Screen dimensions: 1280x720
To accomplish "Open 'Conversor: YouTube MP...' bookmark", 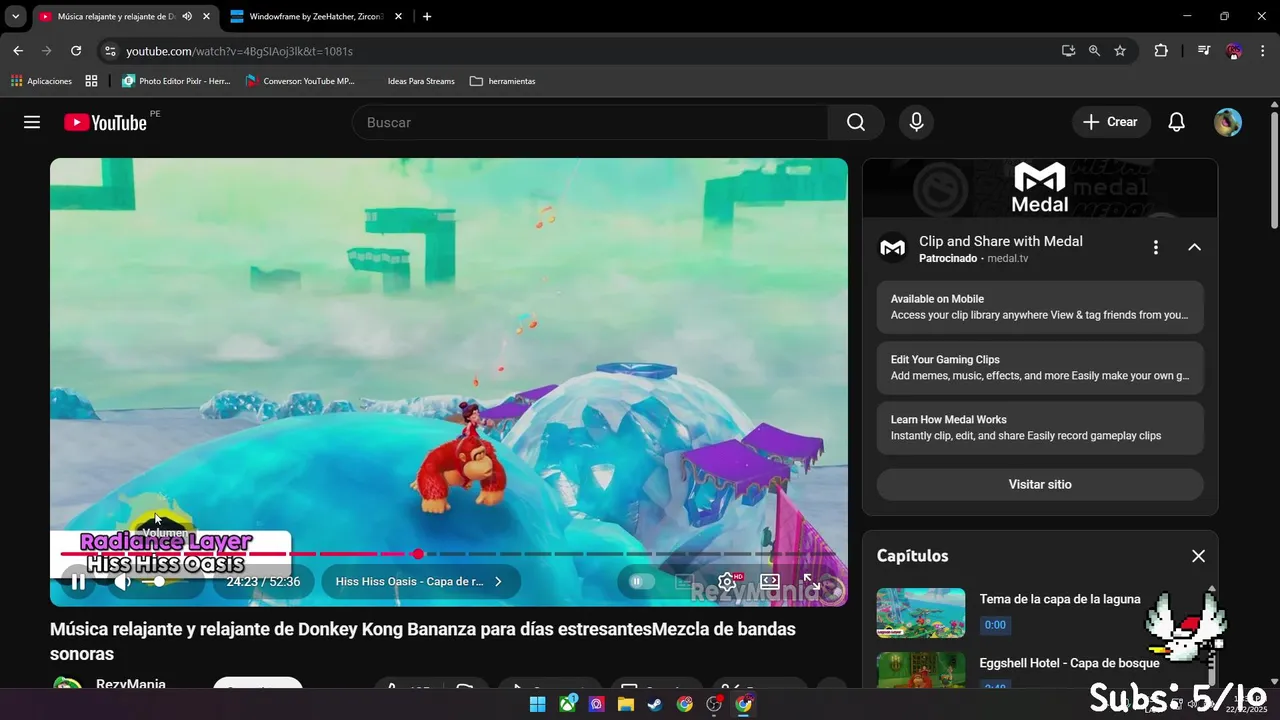I will pos(301,81).
